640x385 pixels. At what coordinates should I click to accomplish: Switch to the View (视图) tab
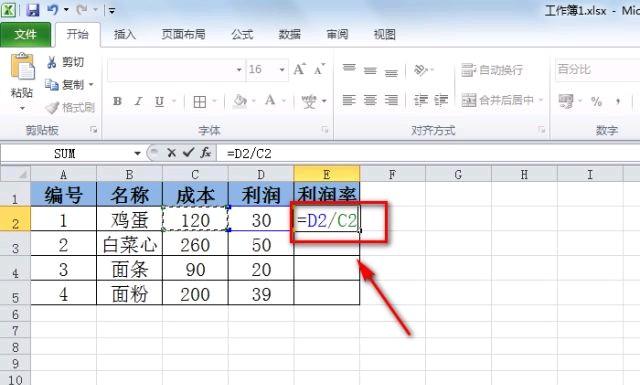[384, 34]
